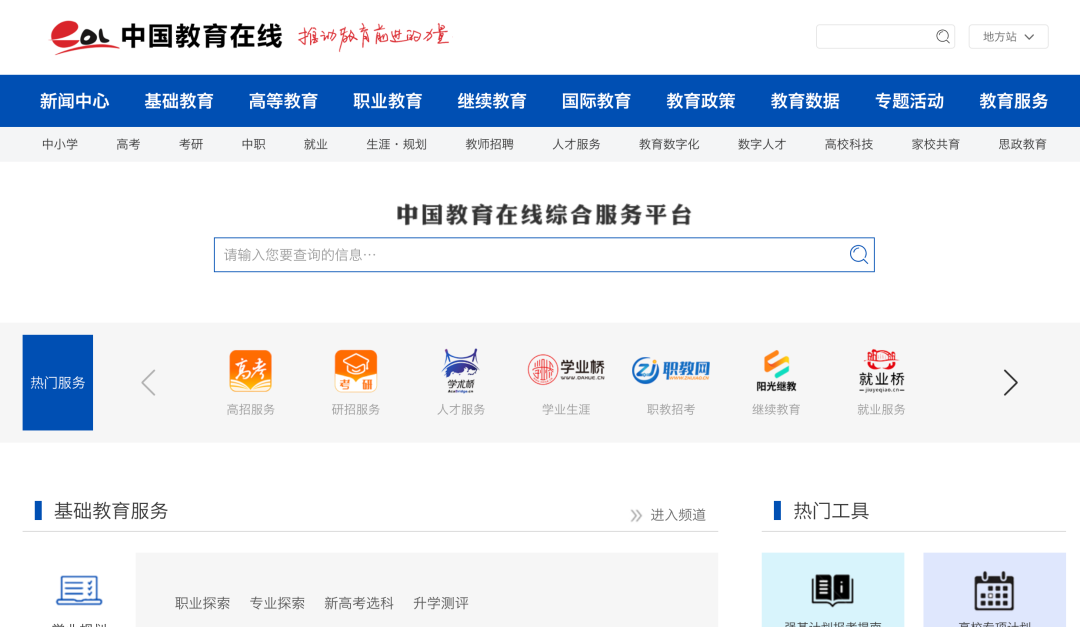The image size is (1080, 627).
Task: Click the EOL 中国教育在线 logo
Action: (167, 37)
